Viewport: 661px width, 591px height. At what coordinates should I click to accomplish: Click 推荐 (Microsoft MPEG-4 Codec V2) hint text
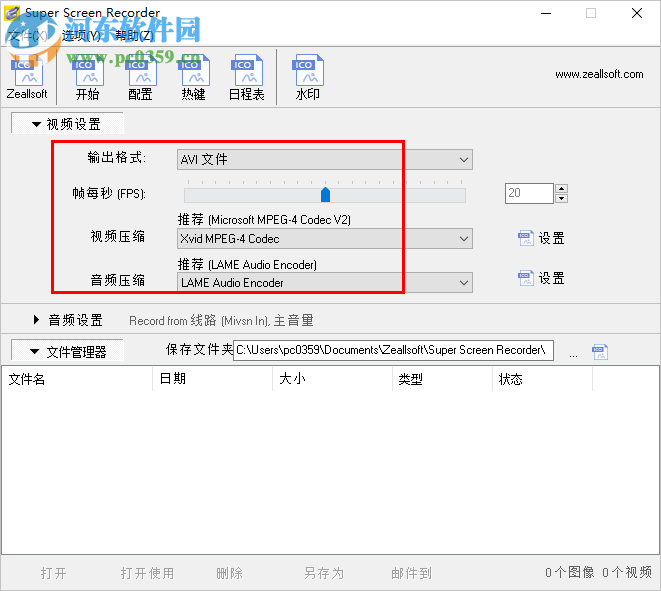[x=264, y=219]
